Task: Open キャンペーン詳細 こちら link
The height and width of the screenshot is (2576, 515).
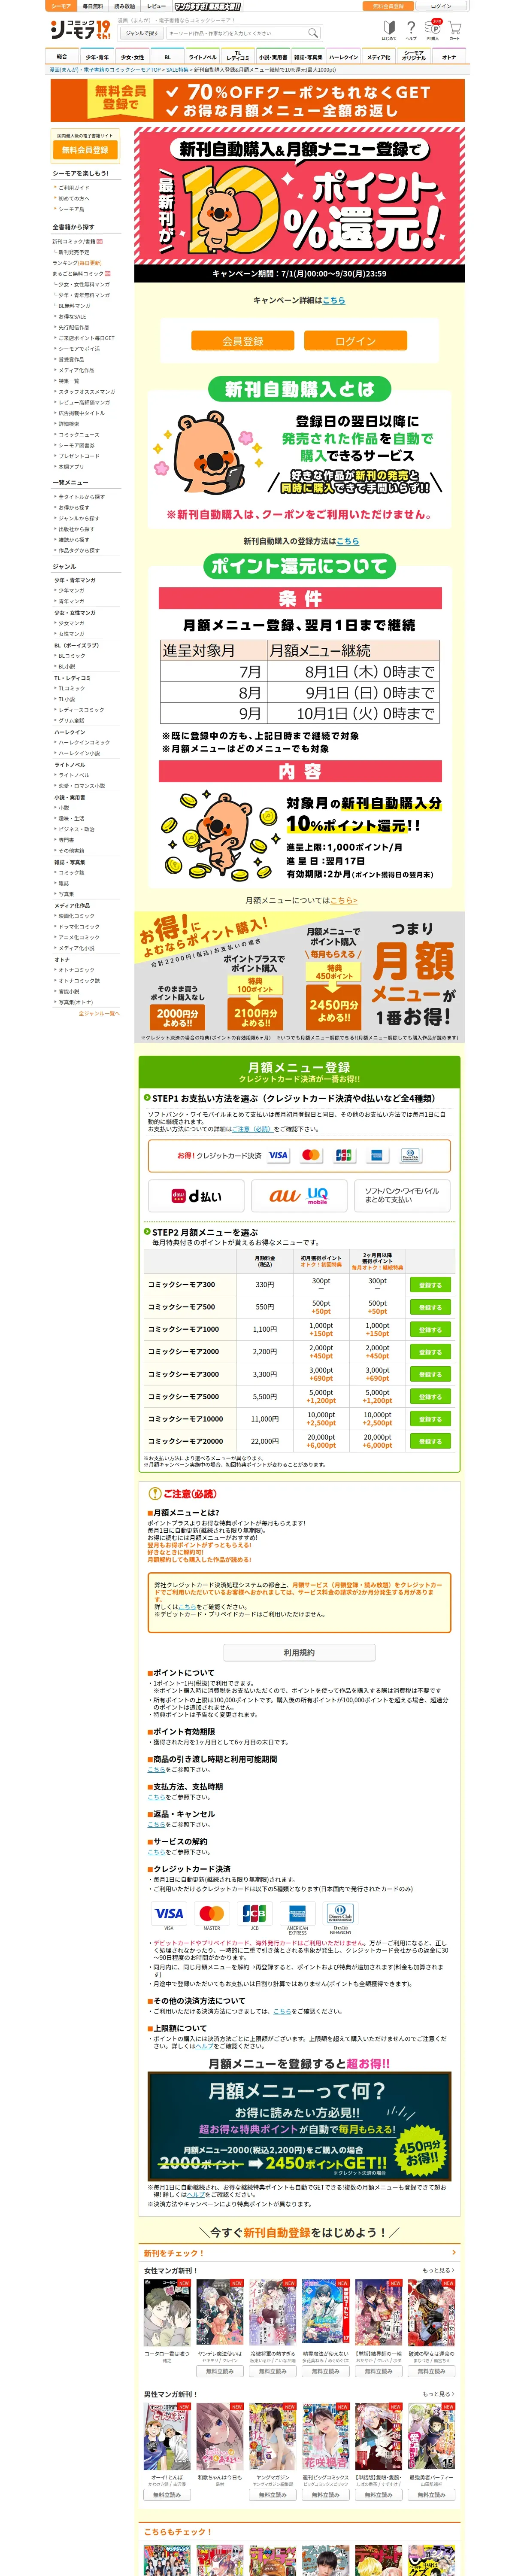Action: click(334, 300)
